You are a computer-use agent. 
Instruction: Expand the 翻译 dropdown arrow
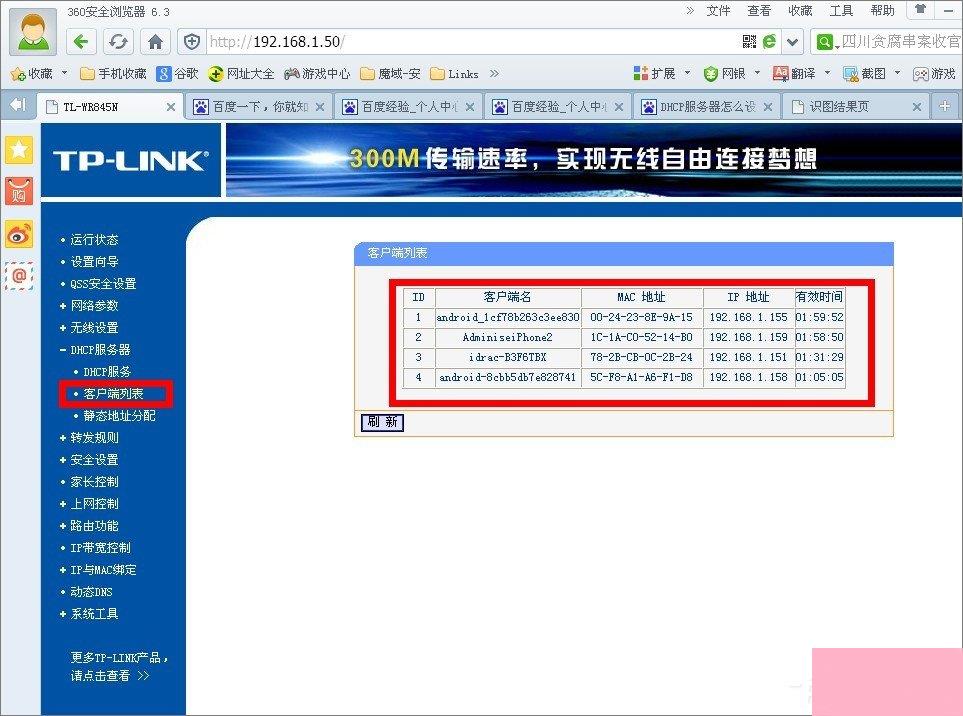click(x=827, y=73)
